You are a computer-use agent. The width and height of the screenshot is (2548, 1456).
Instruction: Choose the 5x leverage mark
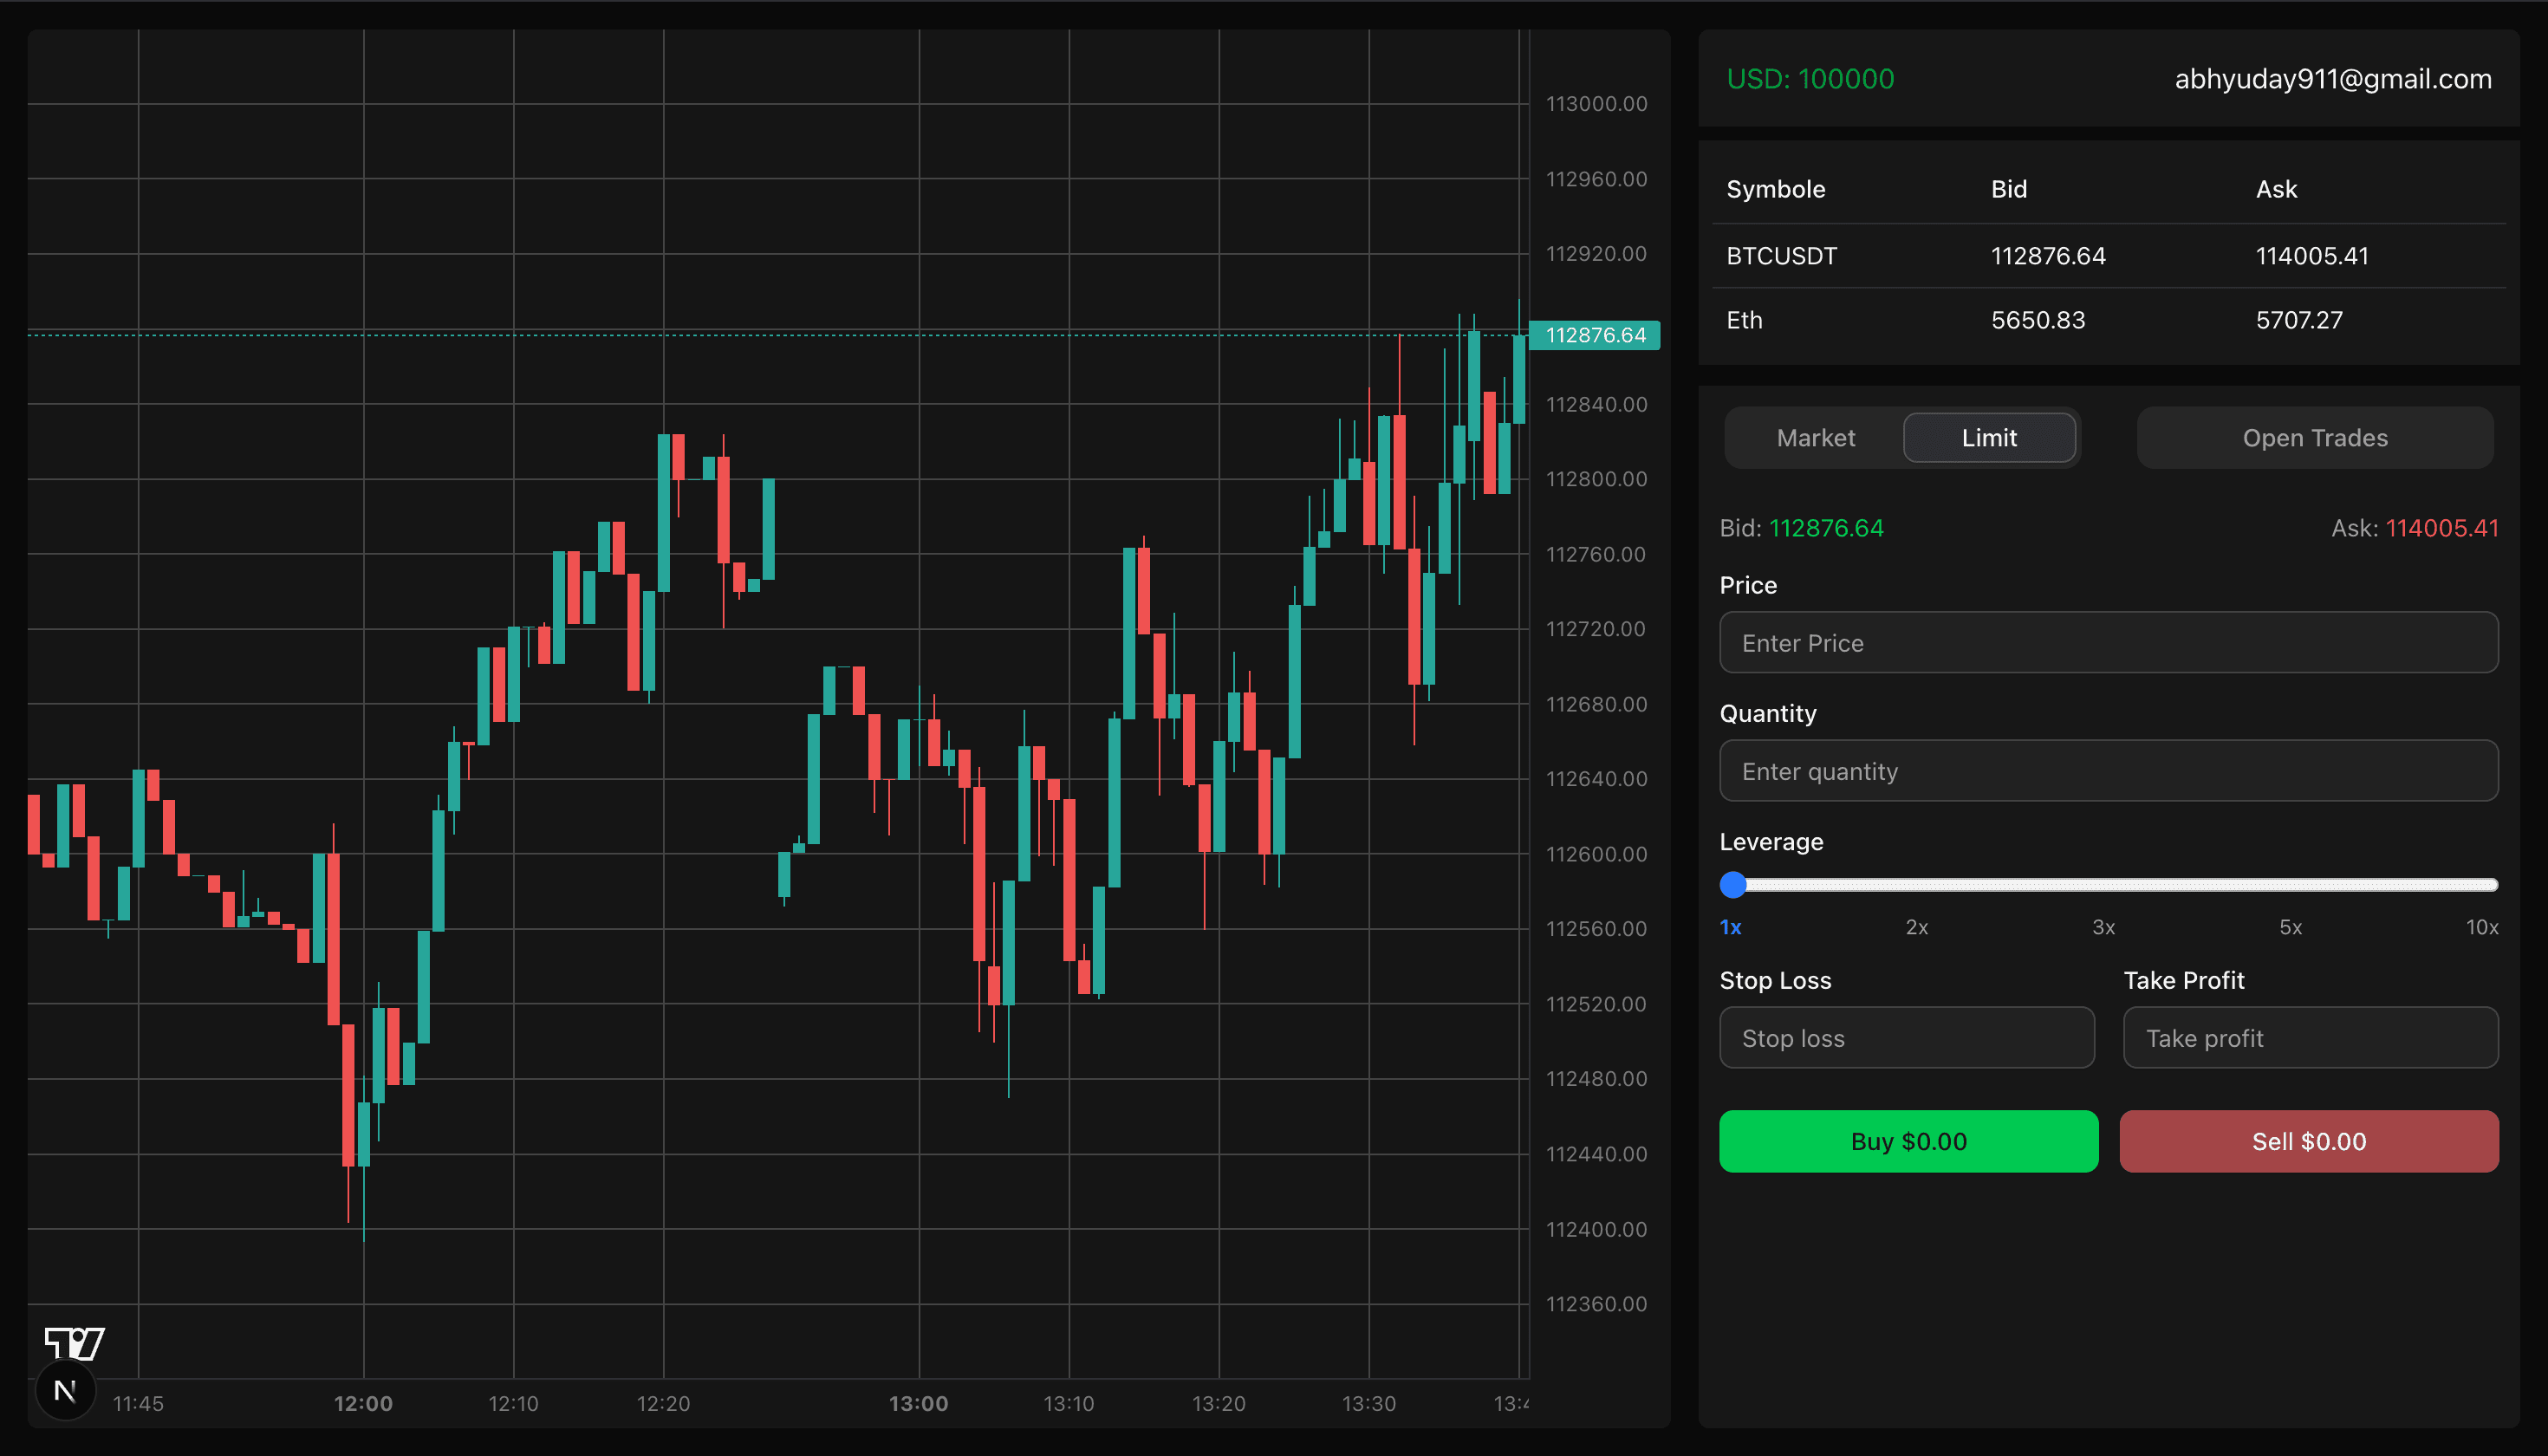[2290, 927]
